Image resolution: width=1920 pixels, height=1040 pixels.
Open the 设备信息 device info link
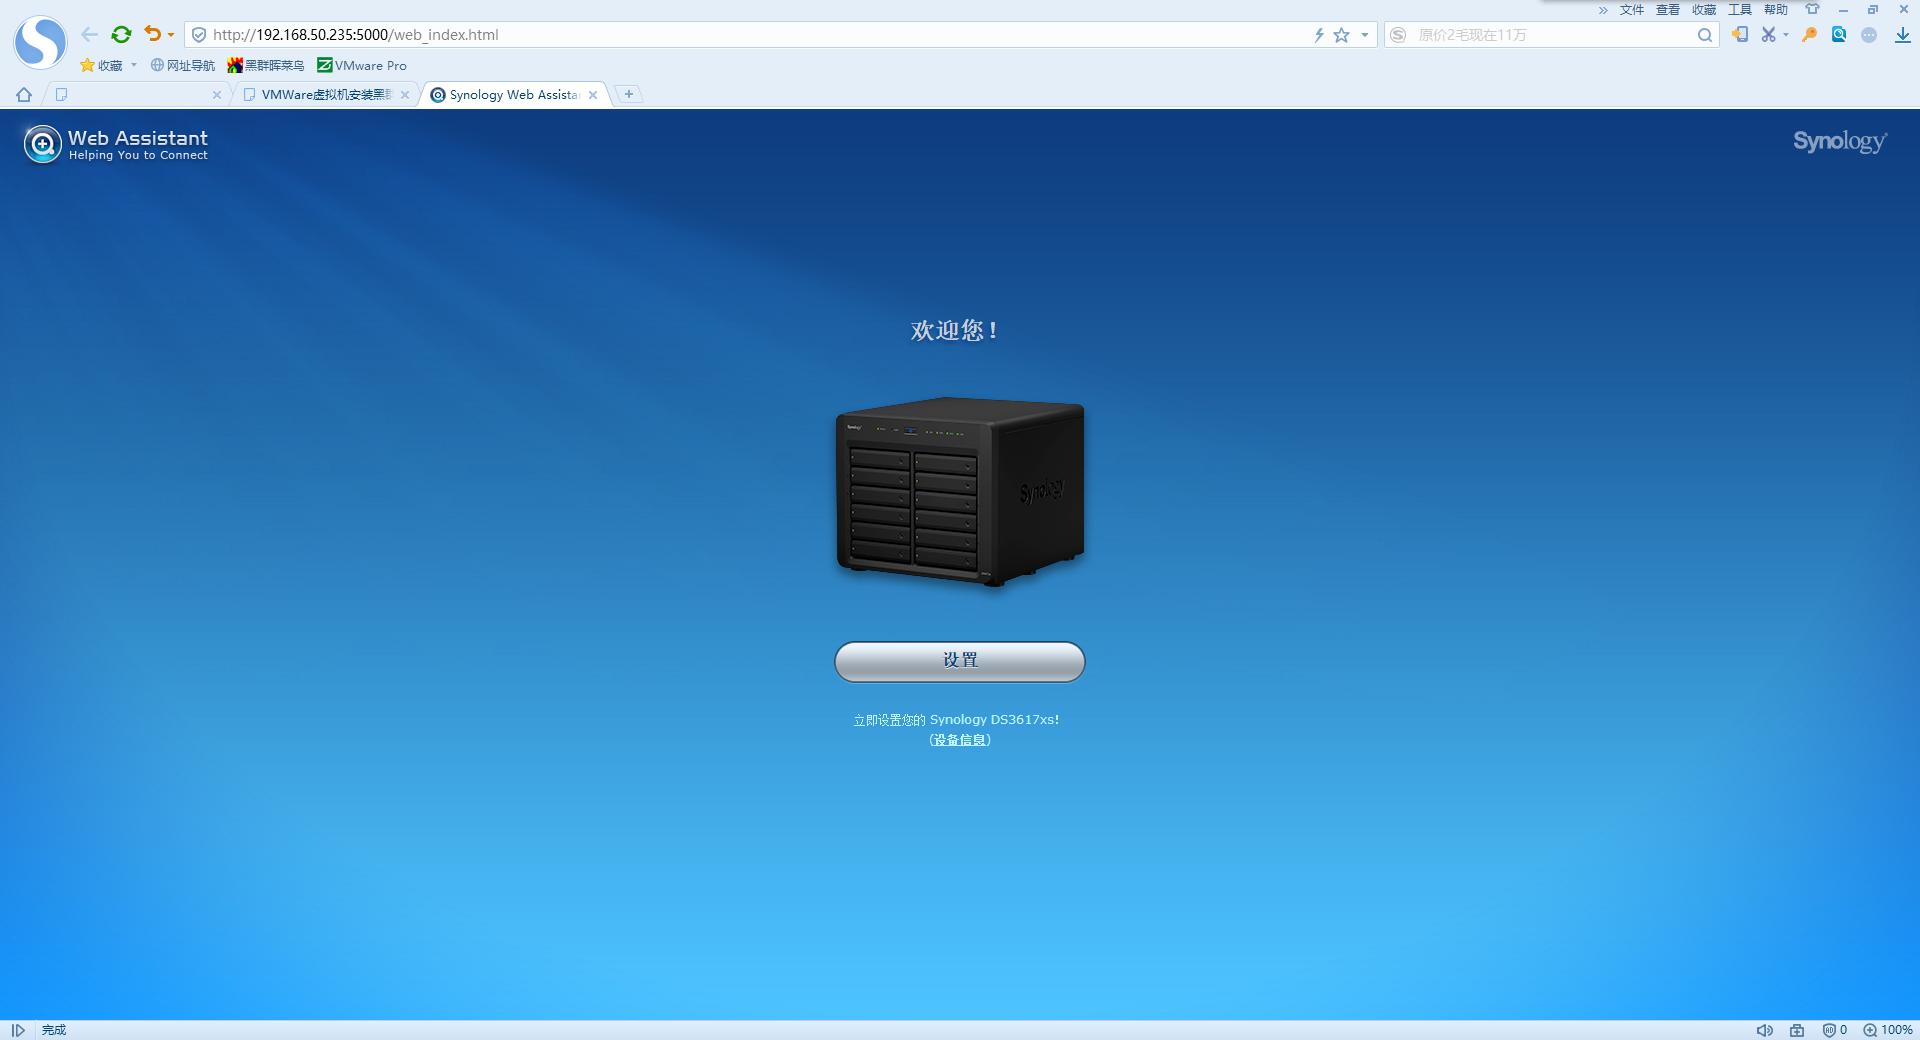pyautogui.click(x=959, y=740)
